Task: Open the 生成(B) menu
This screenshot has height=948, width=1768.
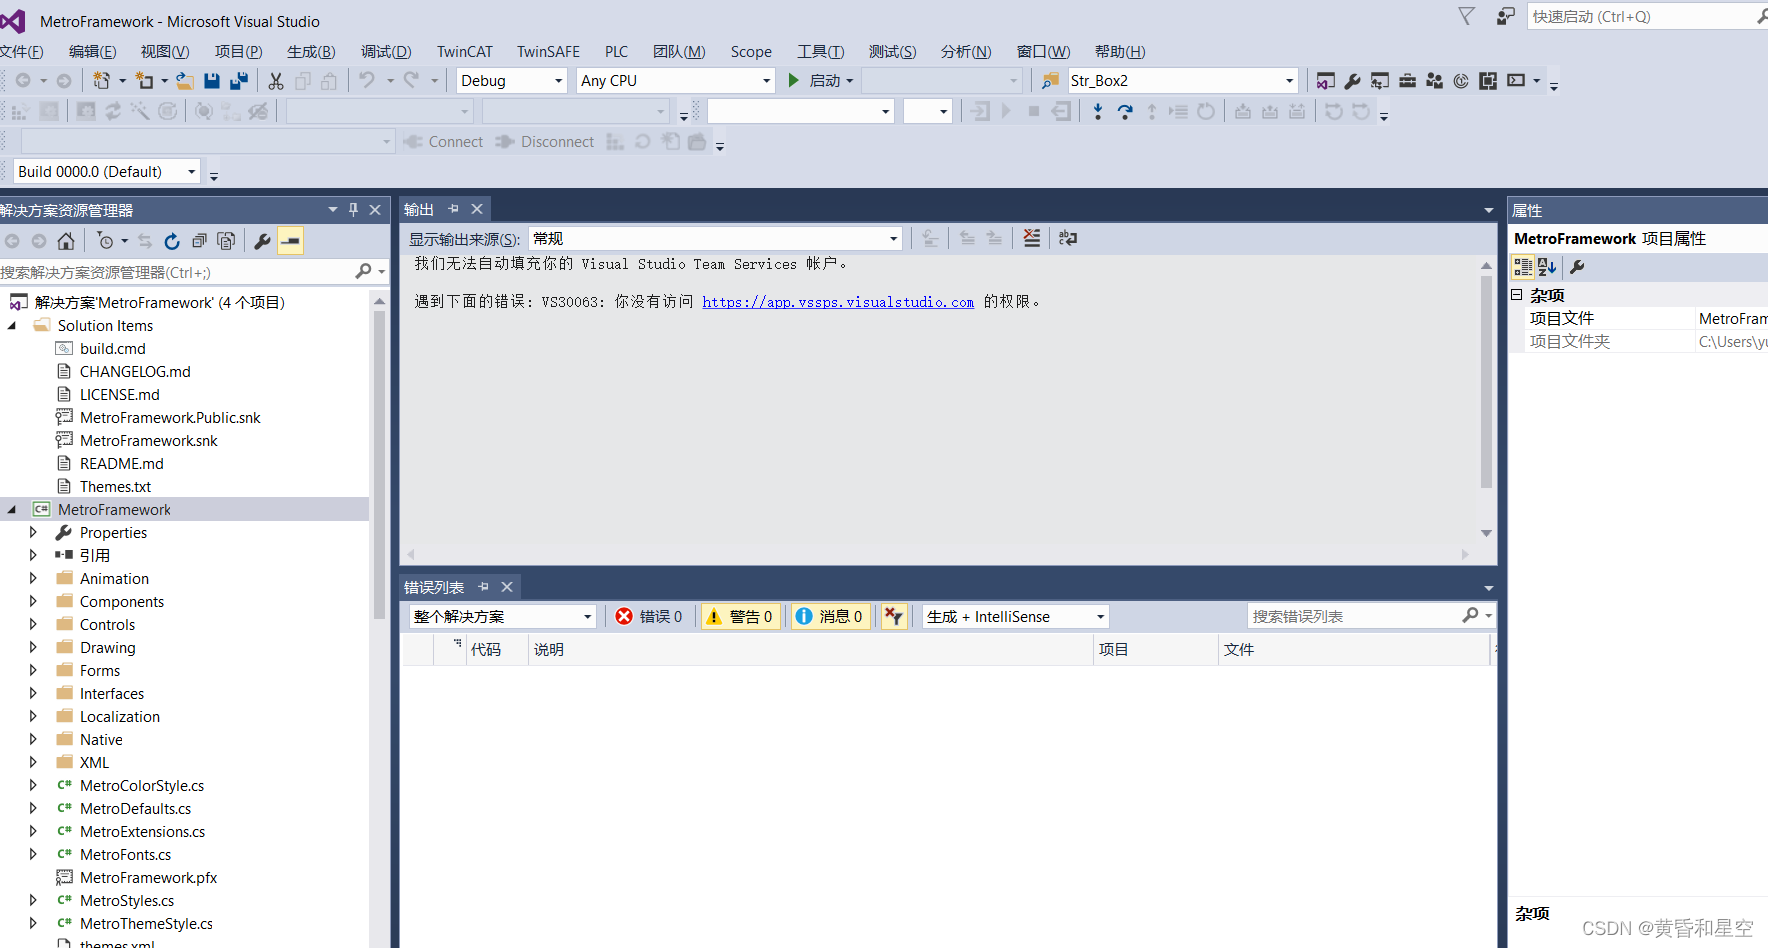Action: coord(311,52)
